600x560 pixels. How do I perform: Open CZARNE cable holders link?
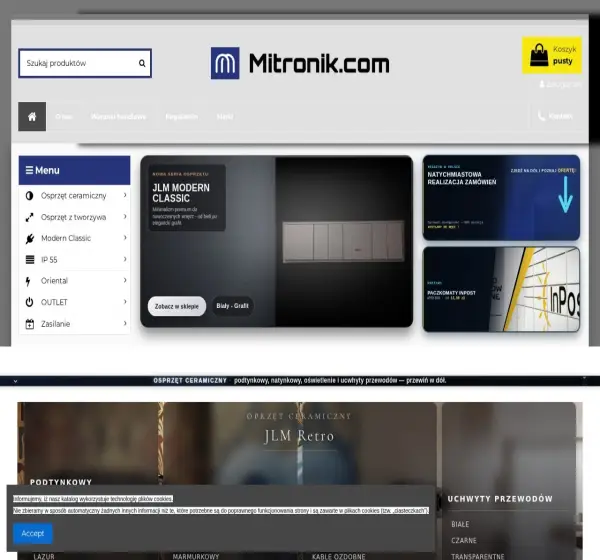pyautogui.click(x=464, y=540)
